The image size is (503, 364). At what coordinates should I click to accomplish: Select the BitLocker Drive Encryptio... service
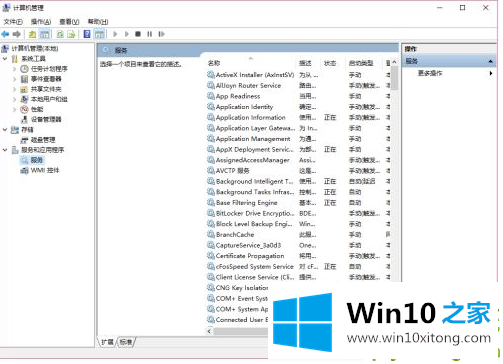click(x=298, y=213)
